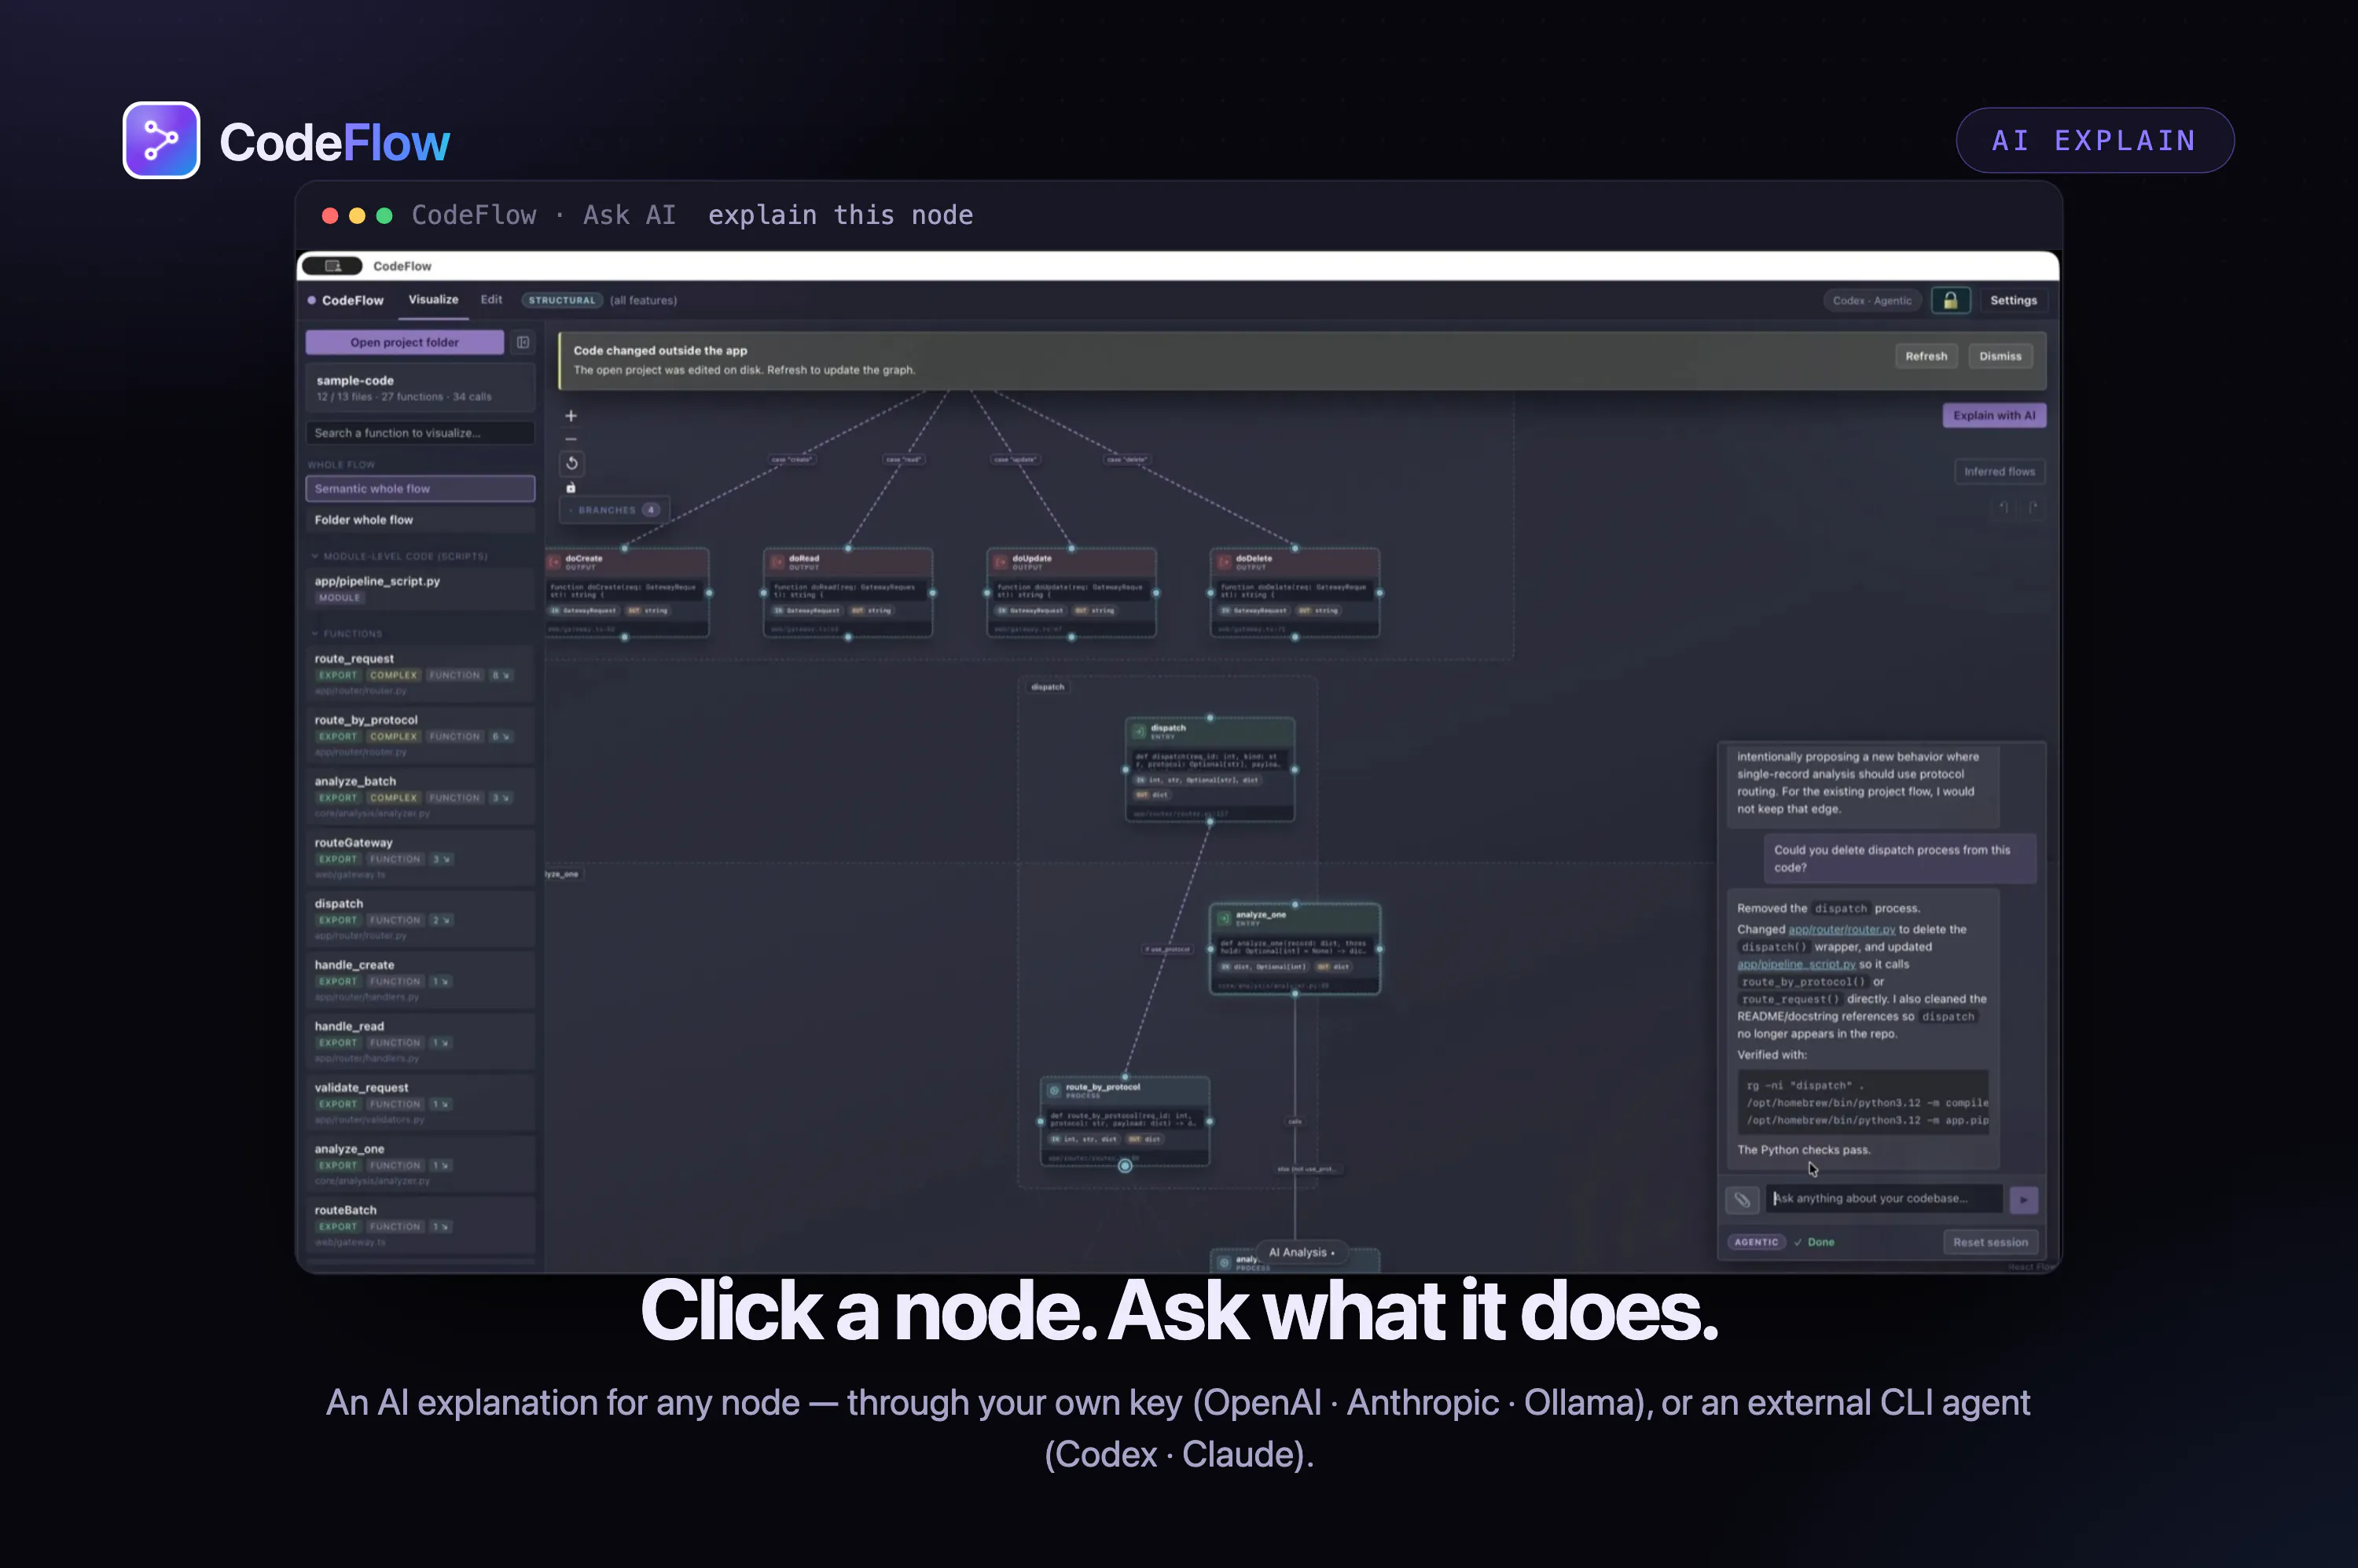The image size is (2358, 1568).
Task: Focus the Ask anything about your codebase field
Action: click(1884, 1198)
